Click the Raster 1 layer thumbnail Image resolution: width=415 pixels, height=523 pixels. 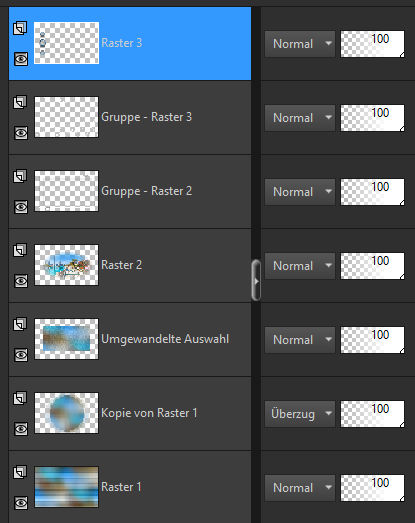(66, 487)
